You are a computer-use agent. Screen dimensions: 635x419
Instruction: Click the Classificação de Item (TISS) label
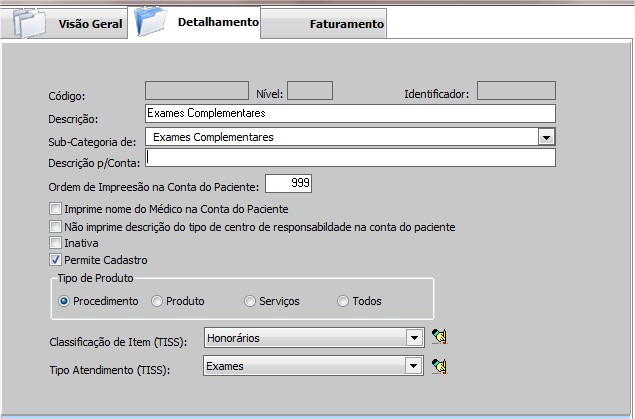118,342
